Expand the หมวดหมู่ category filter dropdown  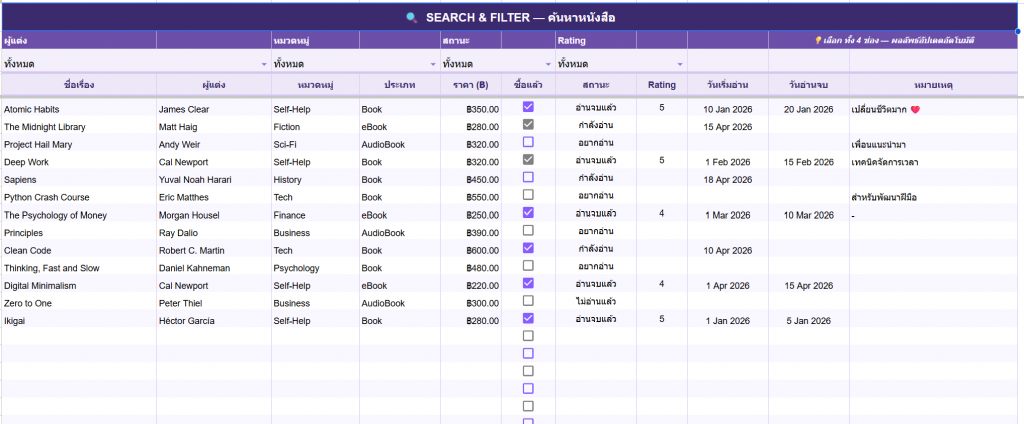tap(433, 64)
